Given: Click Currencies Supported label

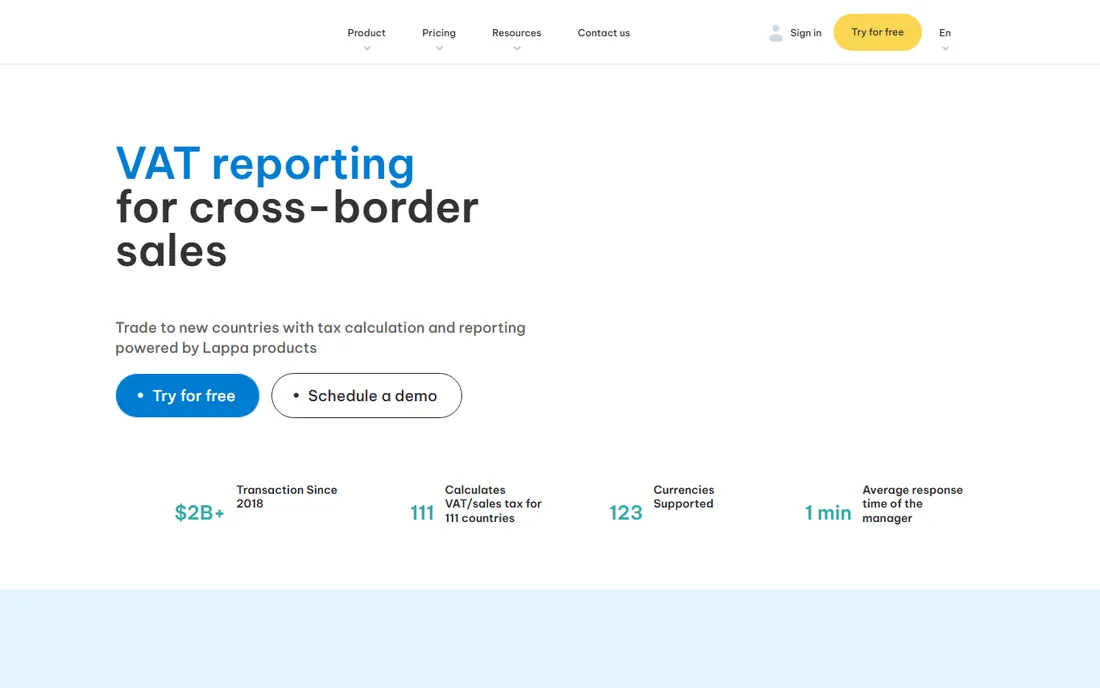Looking at the screenshot, I should (x=683, y=497).
